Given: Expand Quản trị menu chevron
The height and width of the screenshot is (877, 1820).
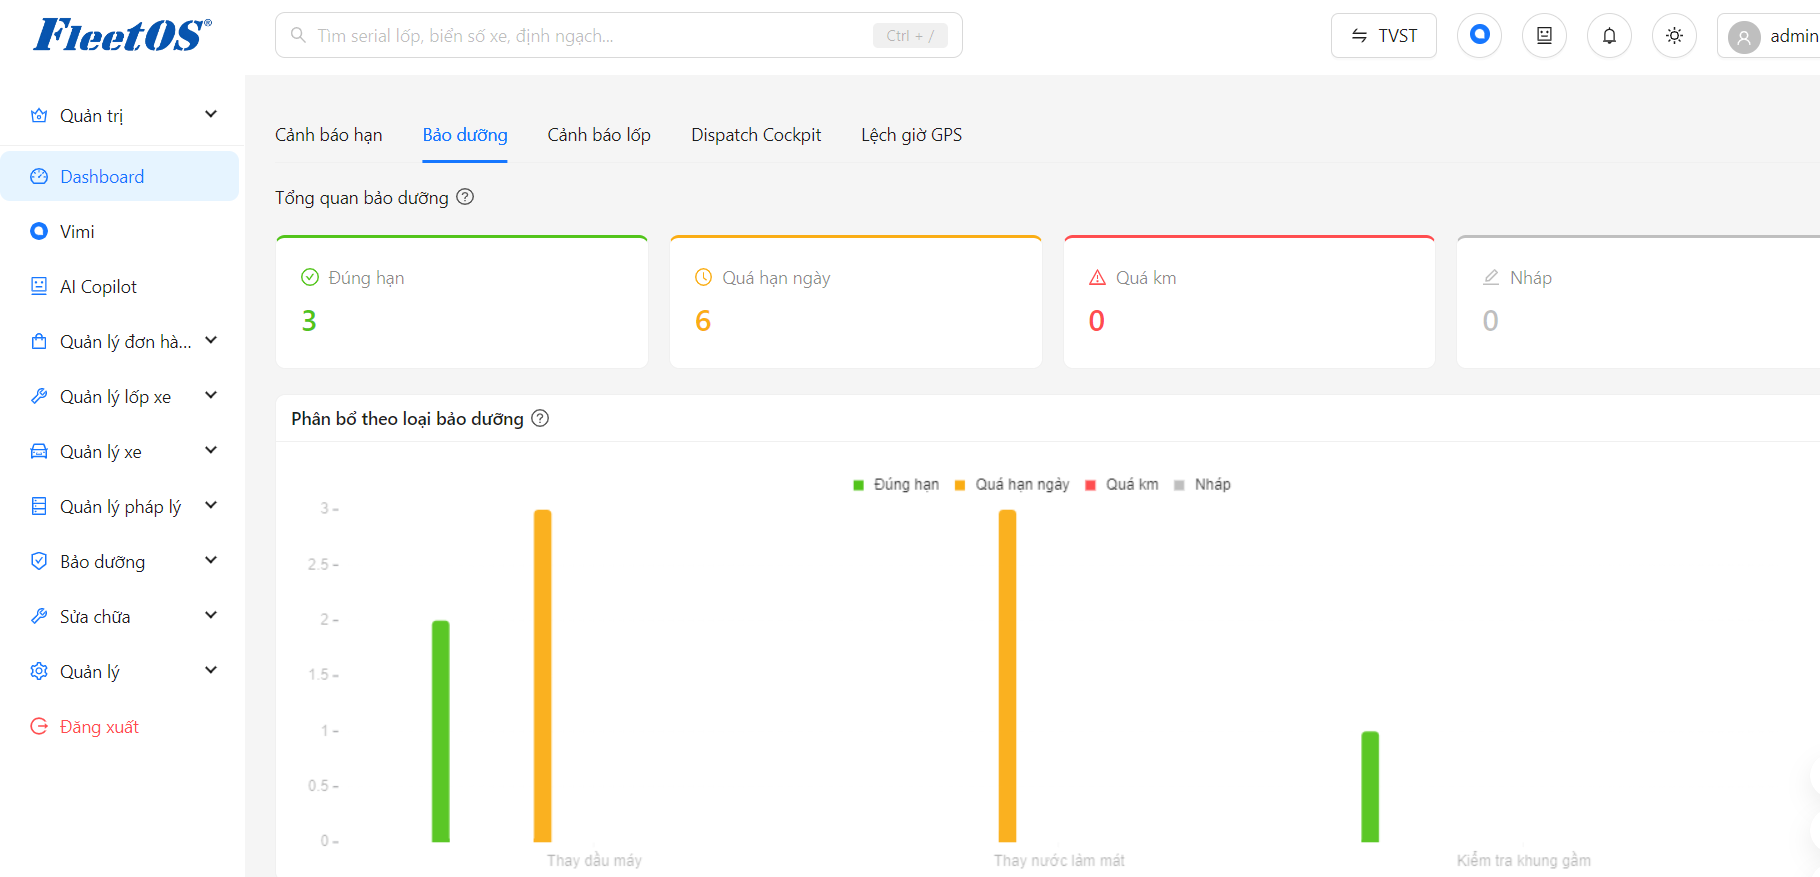Looking at the screenshot, I should [211, 114].
